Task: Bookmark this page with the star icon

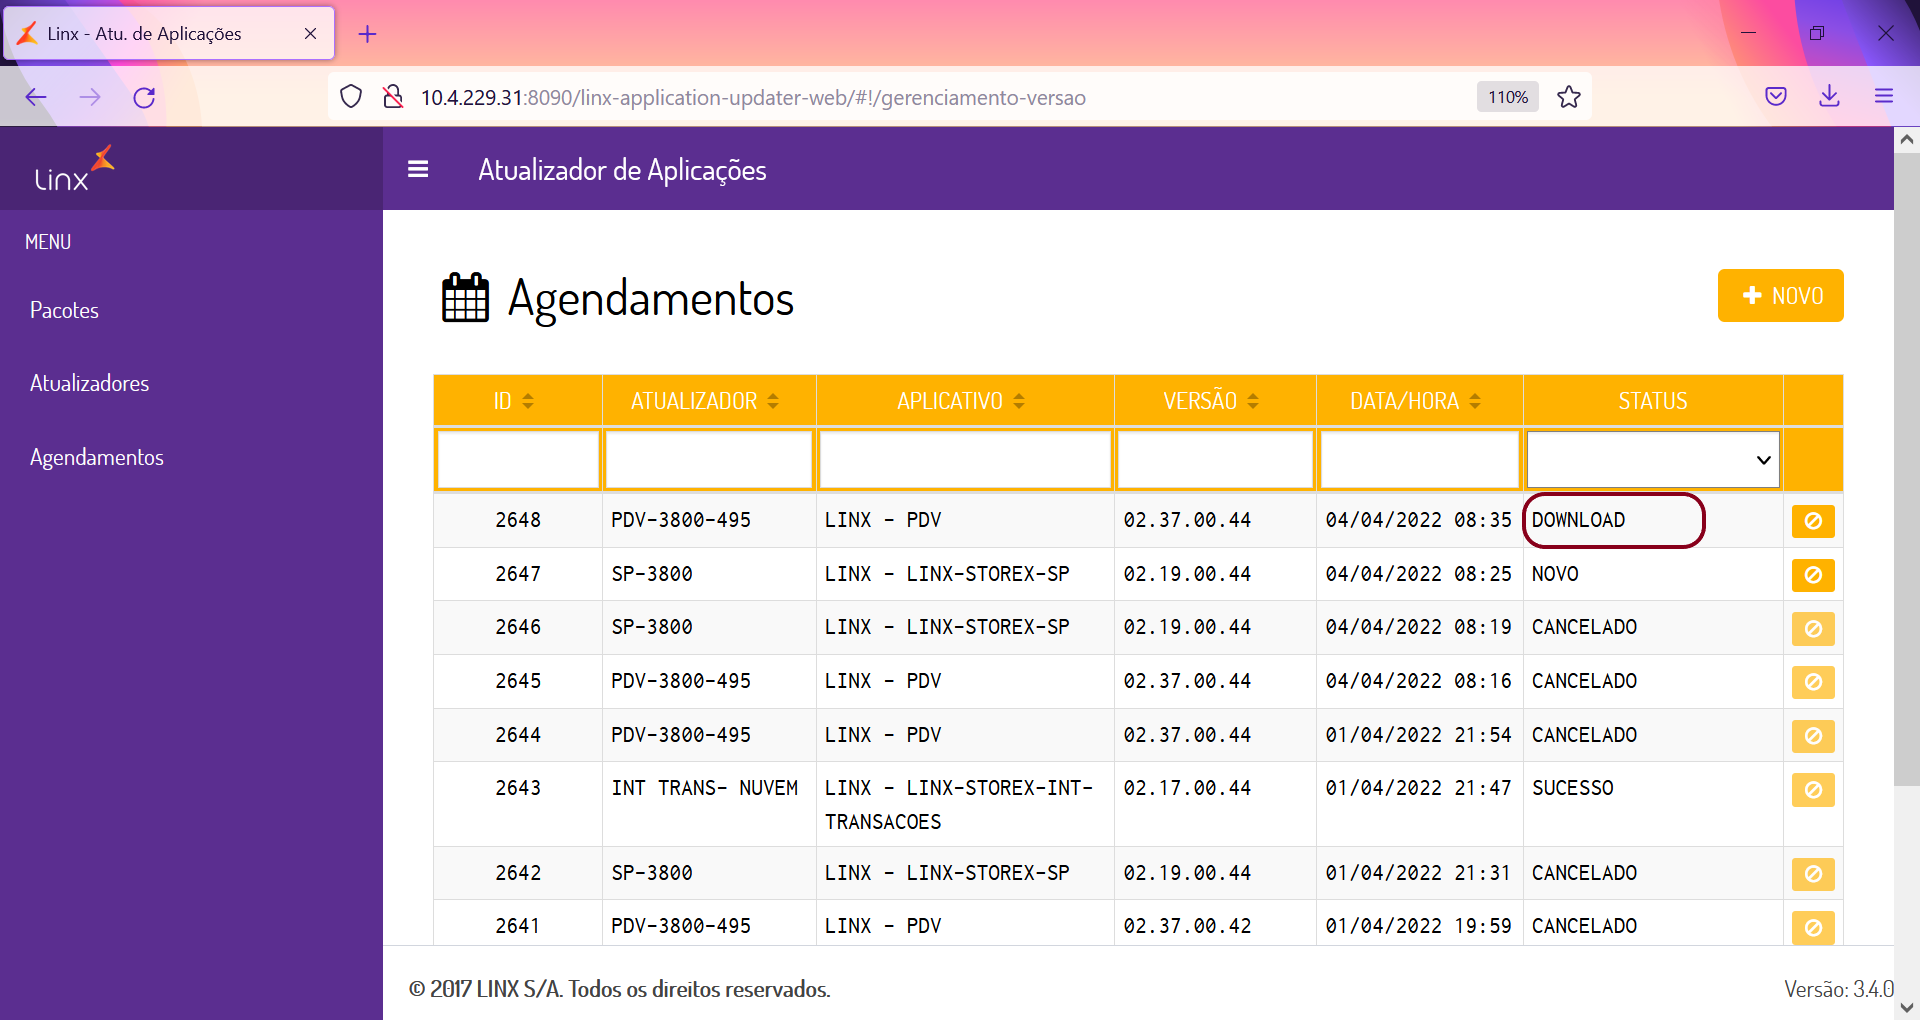Action: 1569,97
